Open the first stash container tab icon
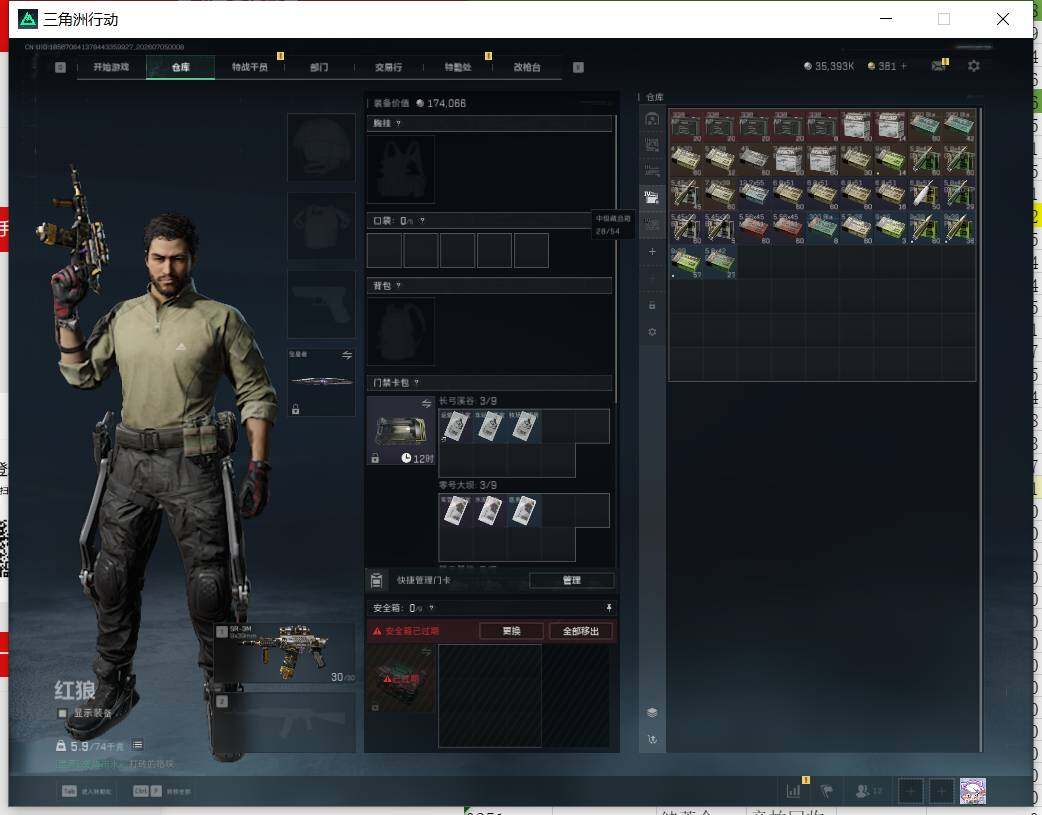The image size is (1042, 815). click(x=652, y=119)
